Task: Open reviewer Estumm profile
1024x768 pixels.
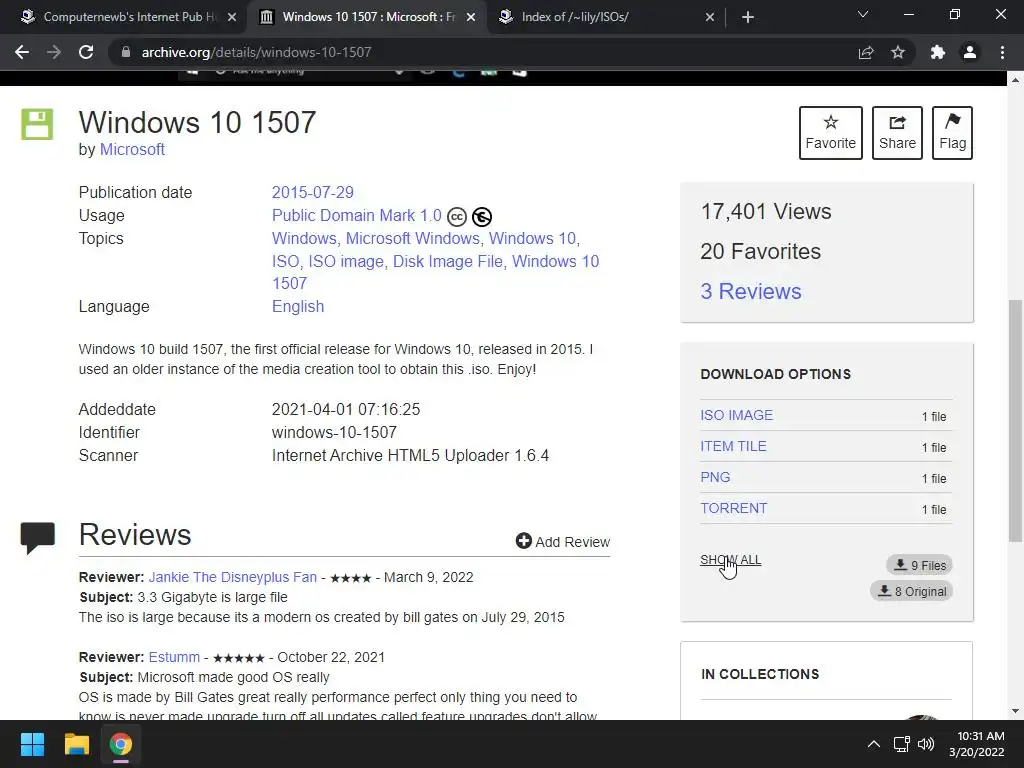Action: click(x=174, y=657)
